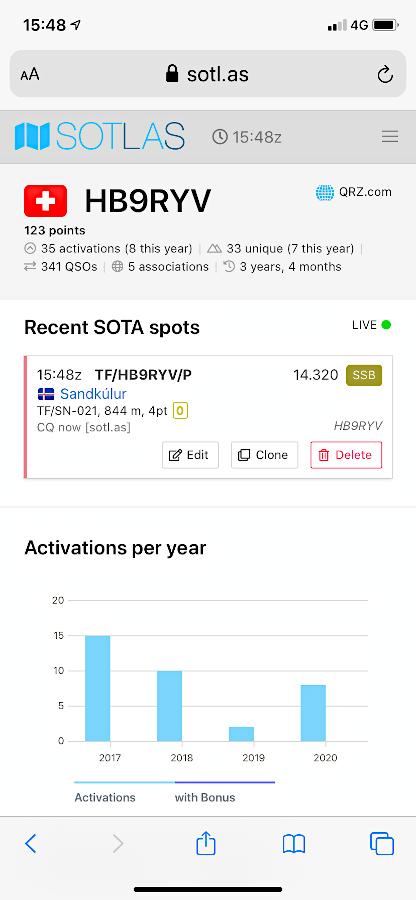Tap the Swiss flag icon

pos(45,201)
